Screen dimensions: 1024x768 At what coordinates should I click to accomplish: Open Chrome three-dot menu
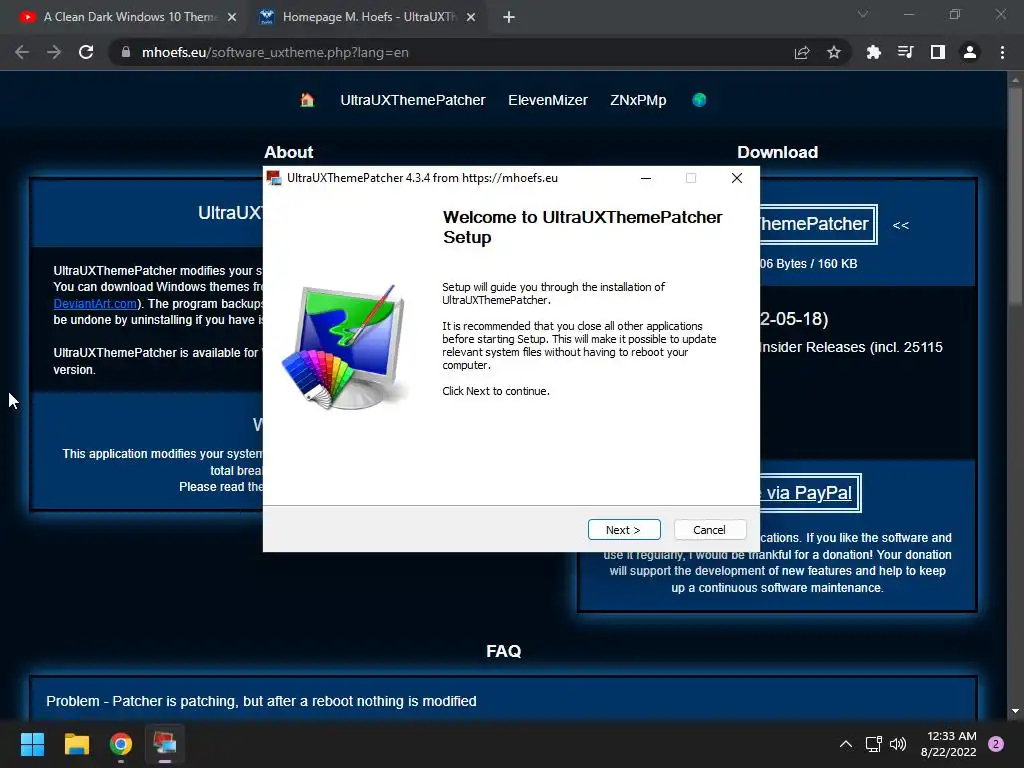pyautogui.click(x=1002, y=52)
